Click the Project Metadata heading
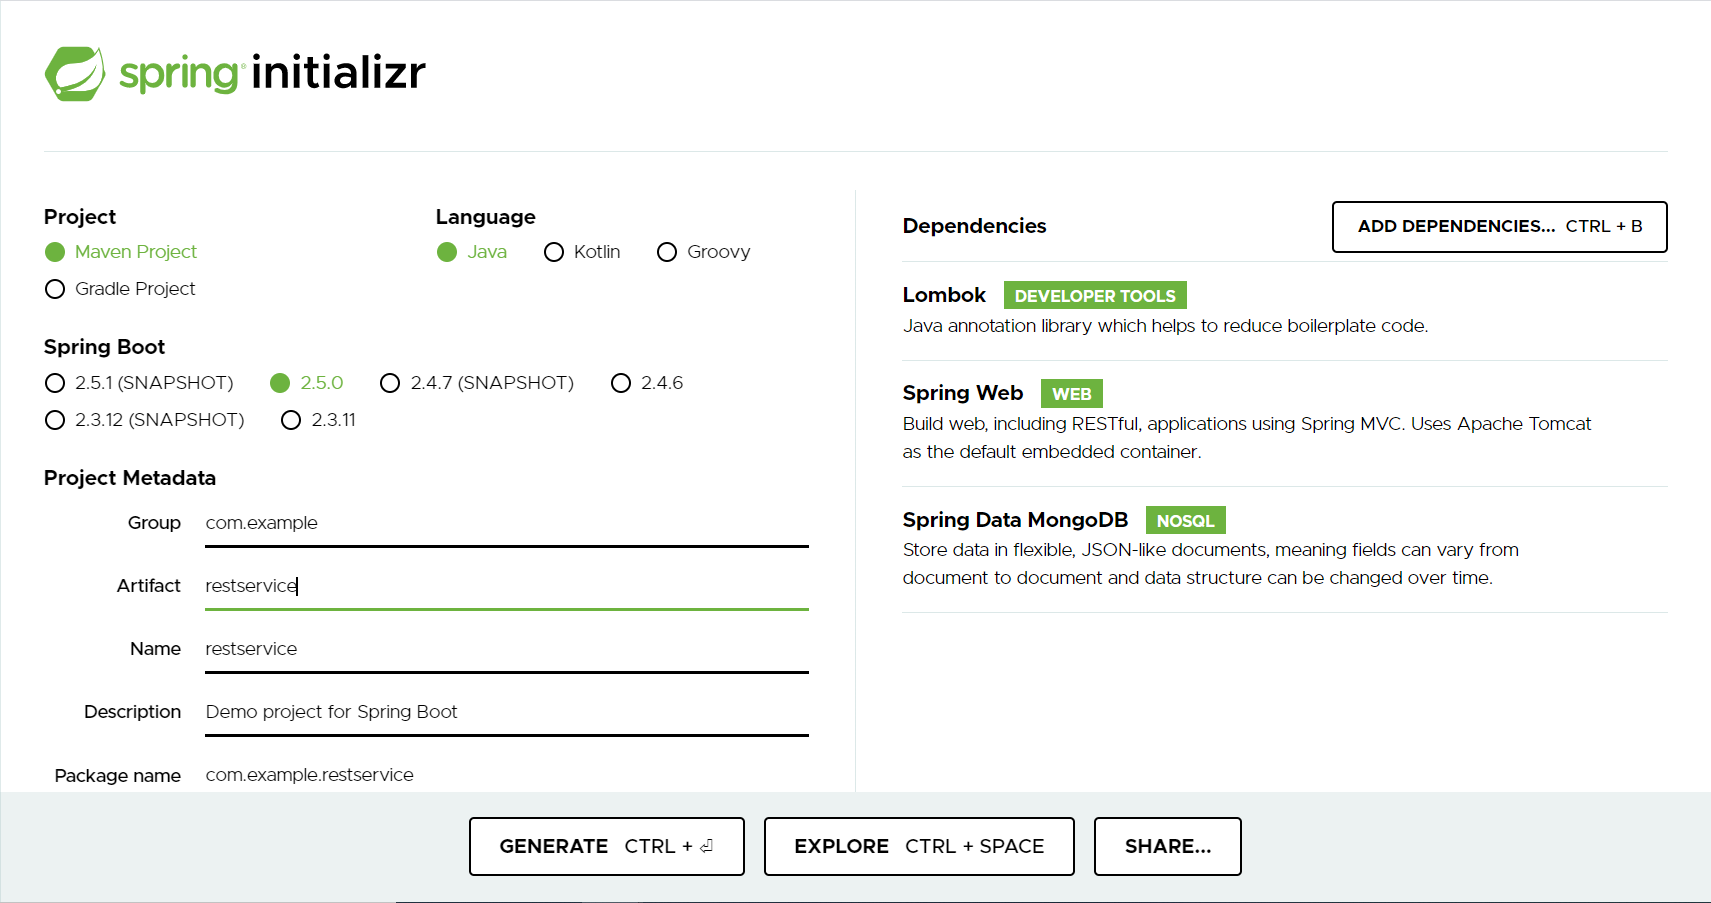 tap(130, 478)
